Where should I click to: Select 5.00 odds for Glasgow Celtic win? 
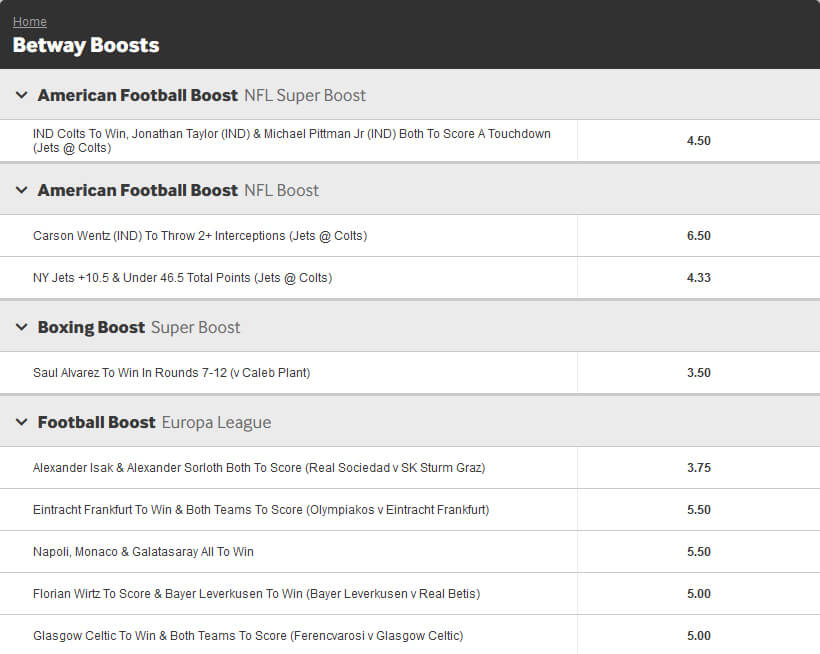click(699, 636)
